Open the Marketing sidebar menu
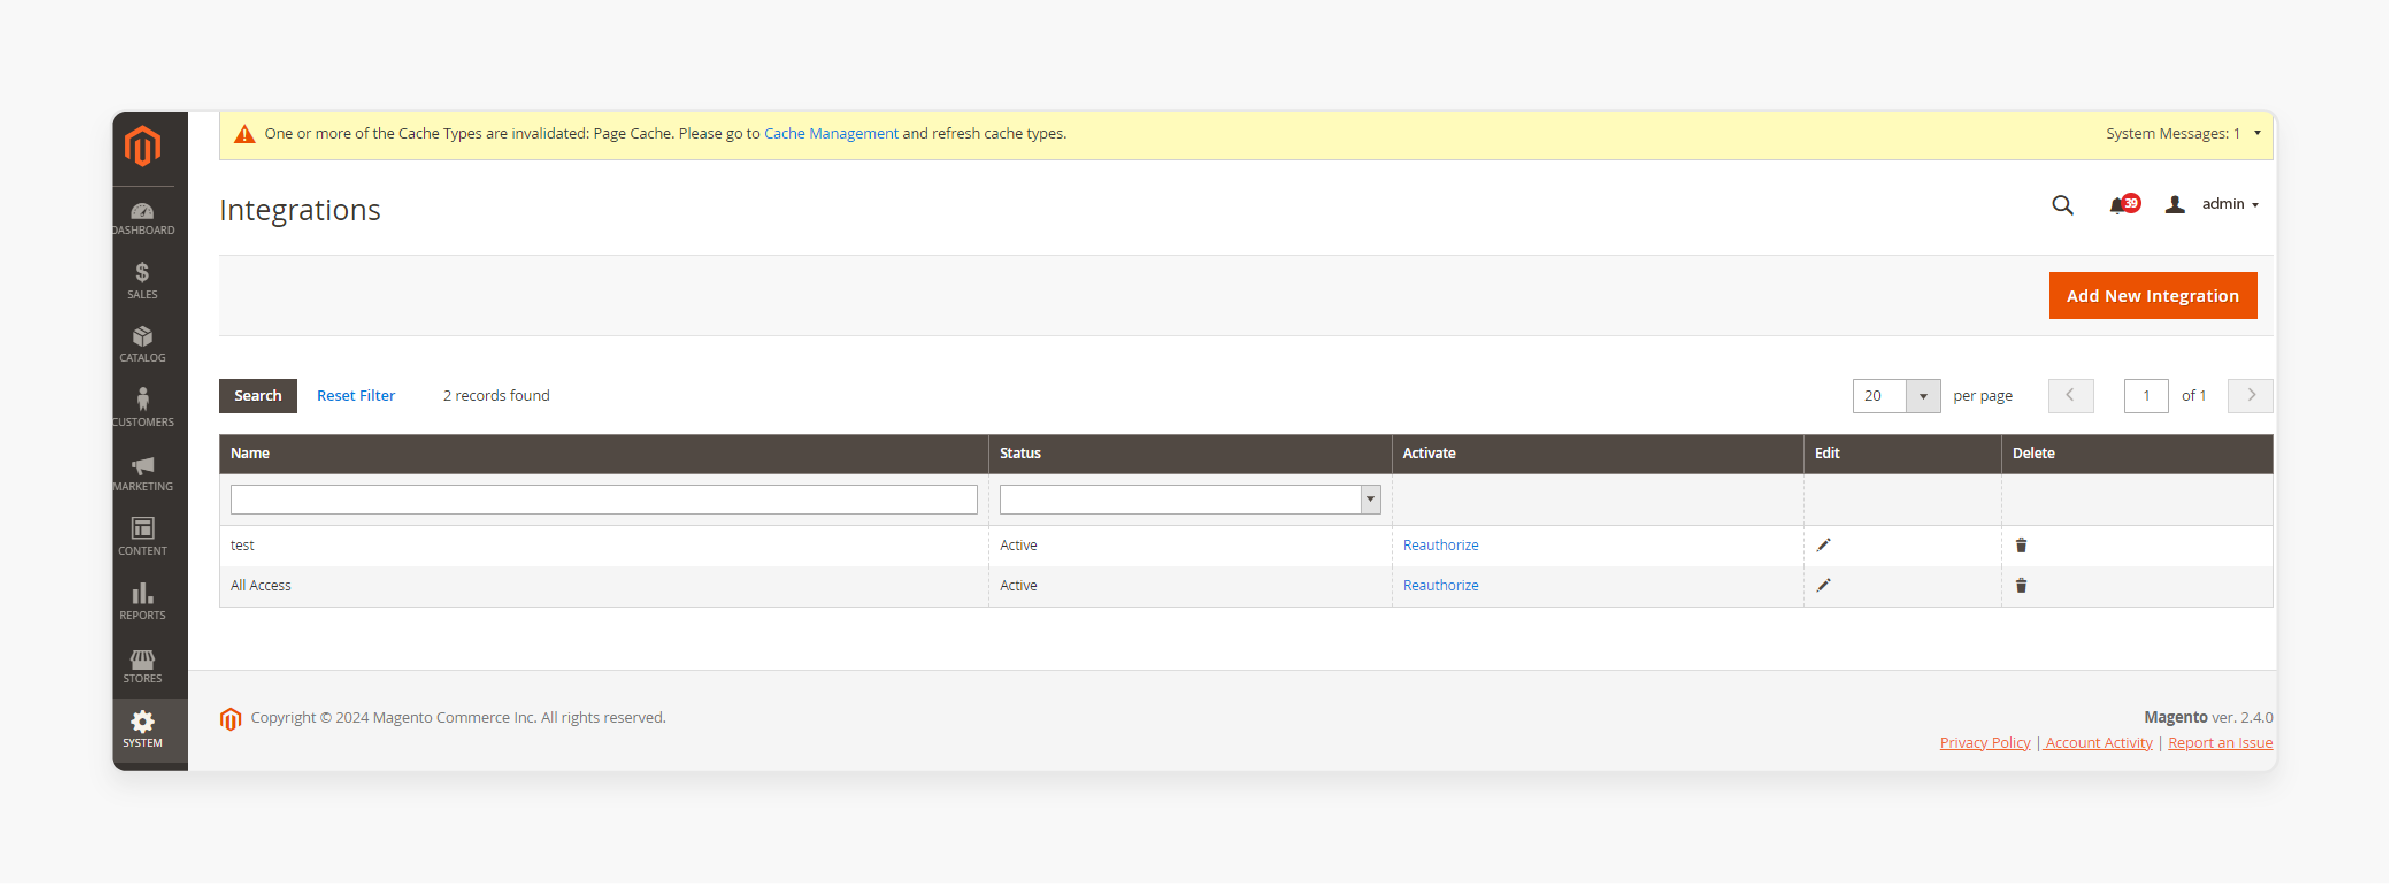 click(x=143, y=473)
